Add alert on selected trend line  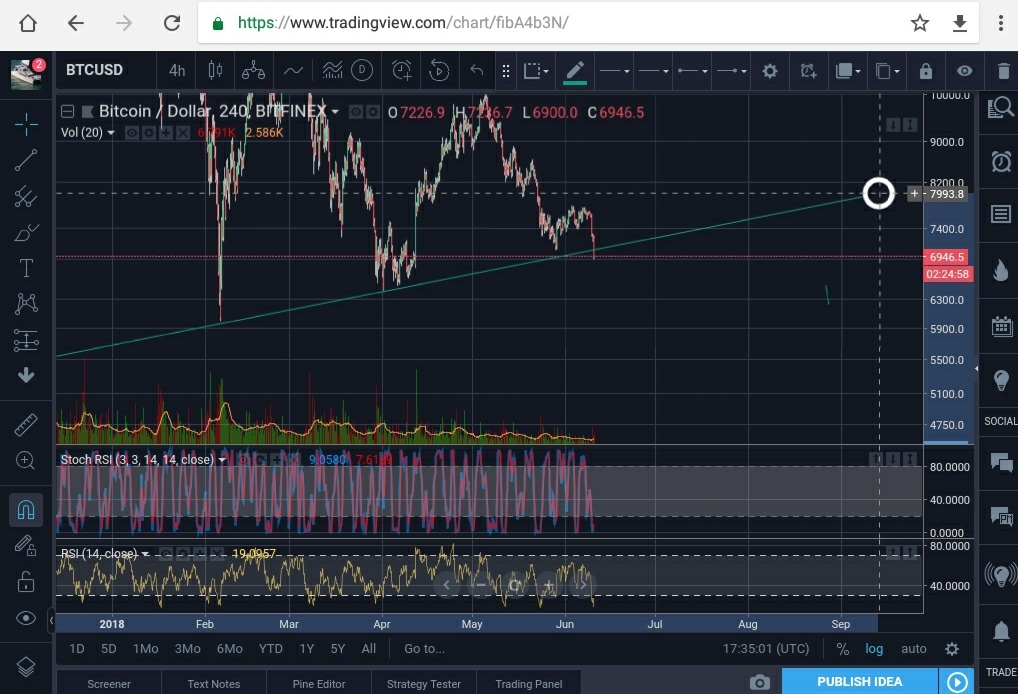[808, 70]
